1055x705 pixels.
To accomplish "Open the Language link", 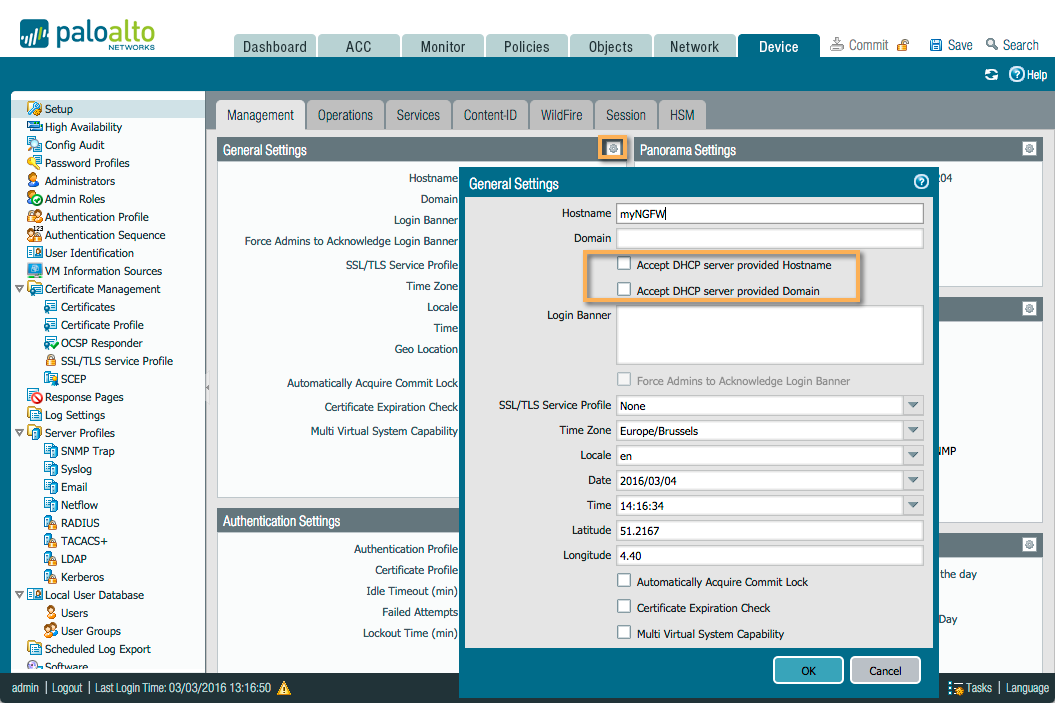I will (x=1027, y=688).
